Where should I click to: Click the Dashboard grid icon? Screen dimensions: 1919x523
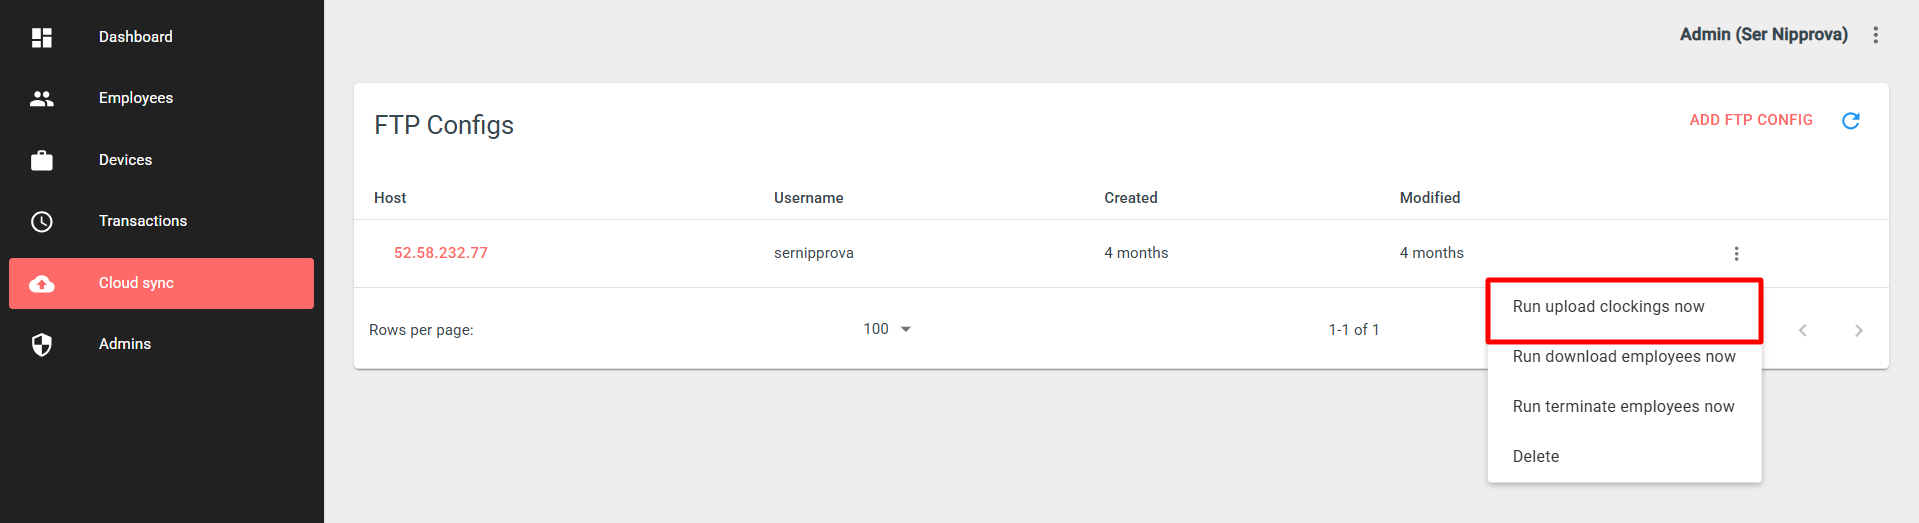pyautogui.click(x=42, y=37)
